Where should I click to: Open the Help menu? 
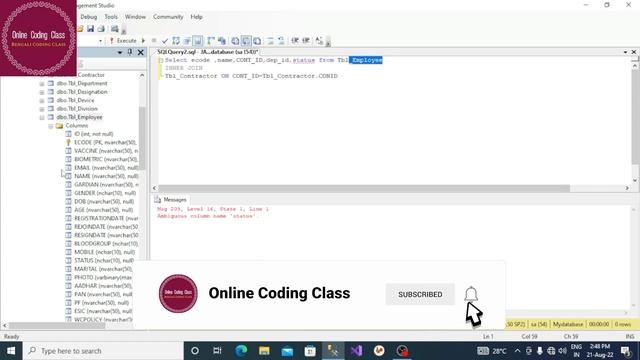[196, 17]
